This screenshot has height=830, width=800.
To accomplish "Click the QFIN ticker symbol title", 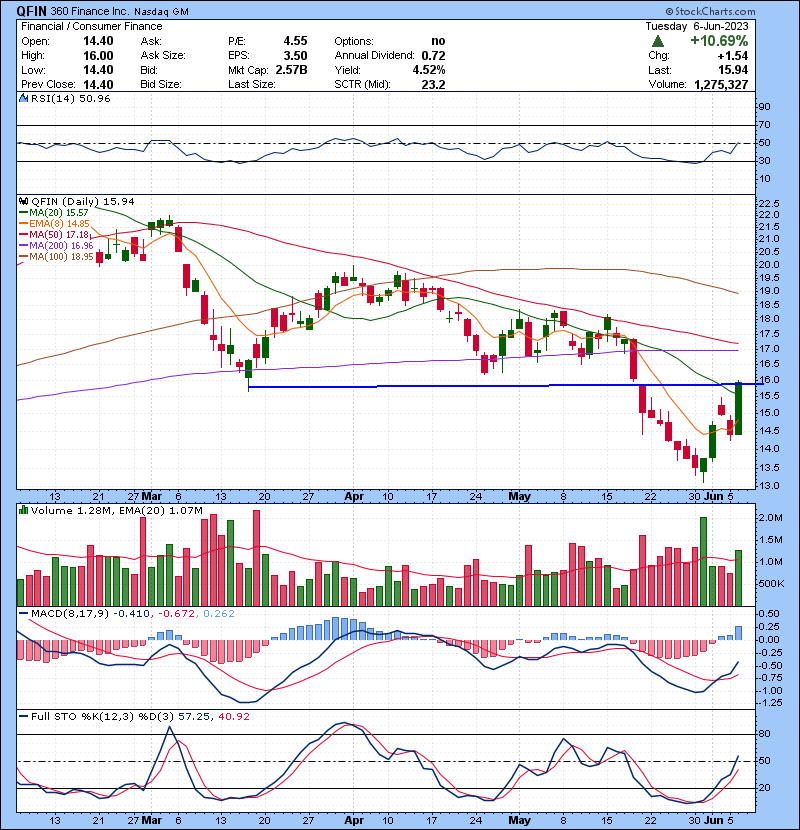I will pos(31,11).
